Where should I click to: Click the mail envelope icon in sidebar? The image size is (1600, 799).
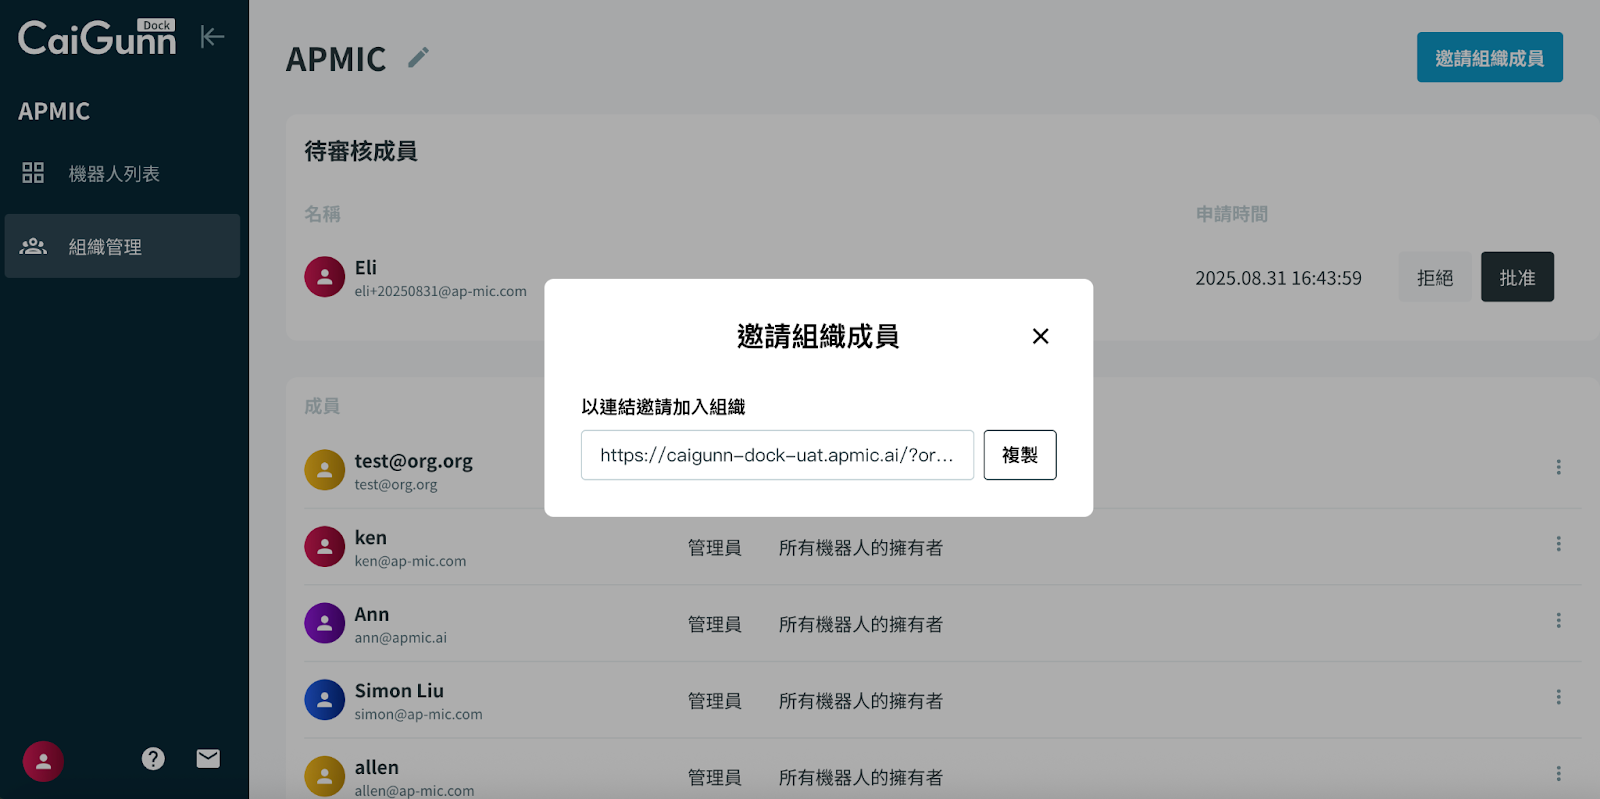tap(208, 759)
